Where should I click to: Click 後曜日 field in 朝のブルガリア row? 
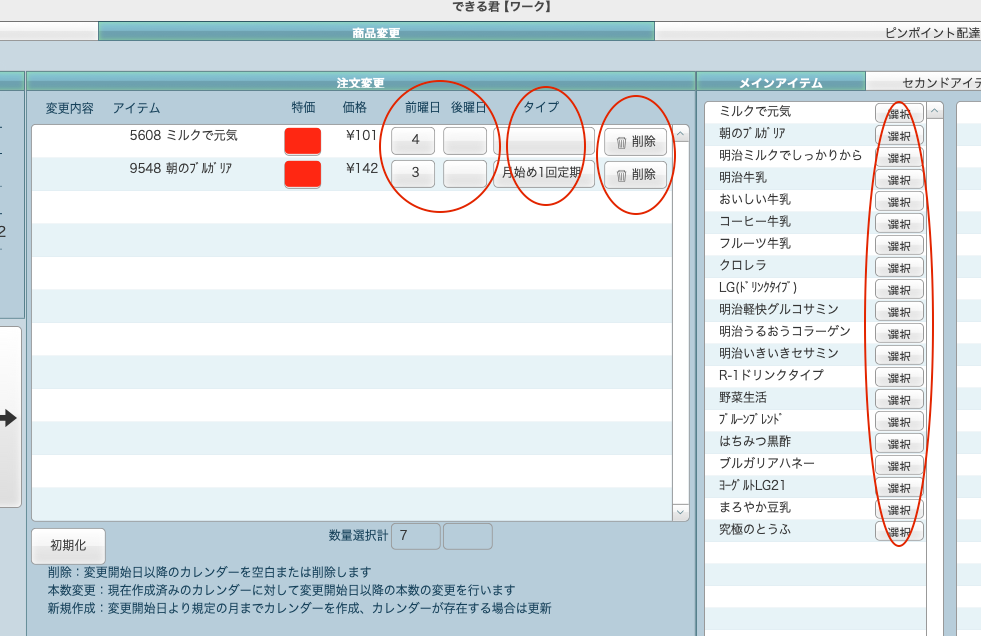(x=465, y=174)
